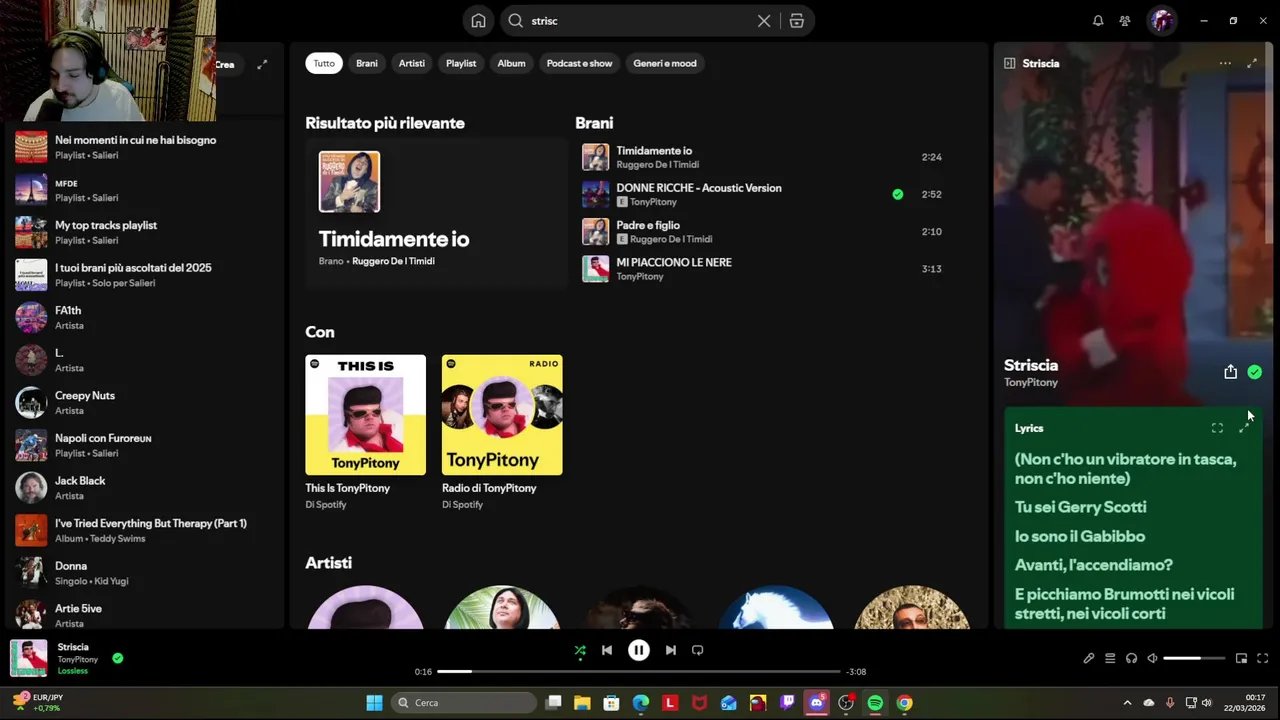Image resolution: width=1280 pixels, height=720 pixels.
Task: Open File Explorer from the taskbar
Action: [x=582, y=703]
